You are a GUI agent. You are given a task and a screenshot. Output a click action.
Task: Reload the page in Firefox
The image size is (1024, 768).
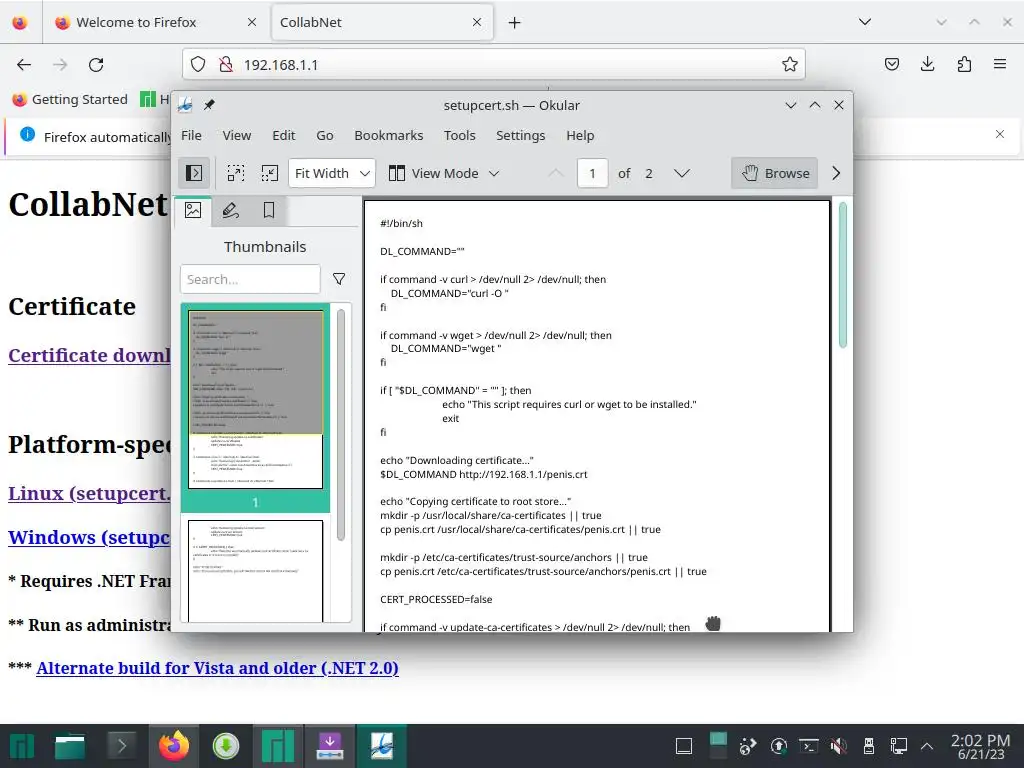(x=97, y=65)
